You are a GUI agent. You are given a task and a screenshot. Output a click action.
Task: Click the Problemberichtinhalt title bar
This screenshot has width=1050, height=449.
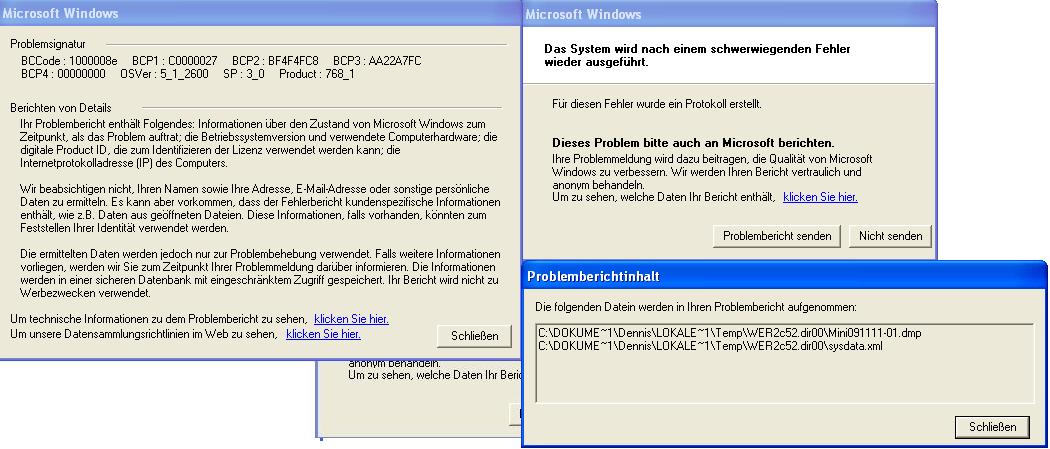click(783, 276)
